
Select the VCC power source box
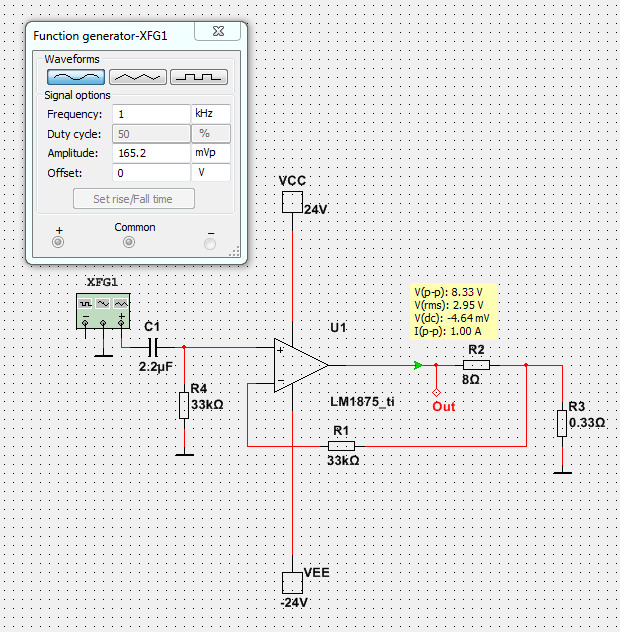click(x=292, y=202)
